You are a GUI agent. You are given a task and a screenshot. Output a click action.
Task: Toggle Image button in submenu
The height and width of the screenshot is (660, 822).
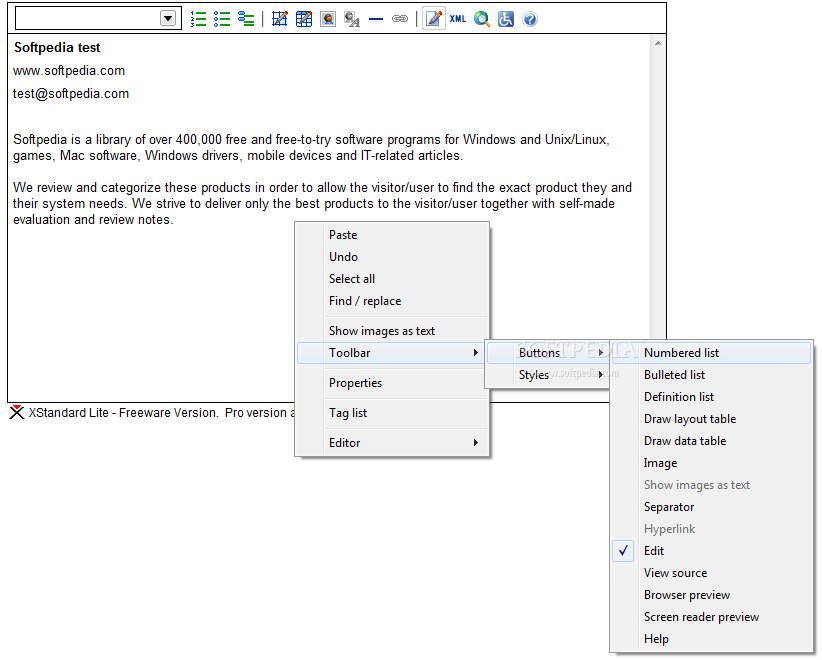(x=711, y=463)
